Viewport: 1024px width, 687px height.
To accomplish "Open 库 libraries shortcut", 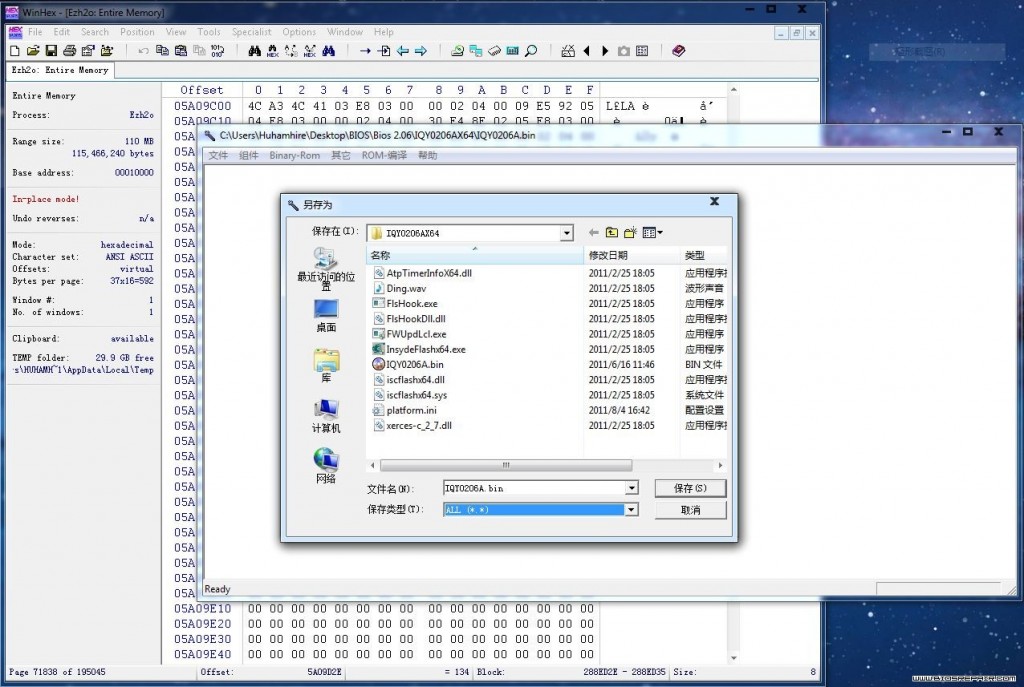I will click(326, 366).
